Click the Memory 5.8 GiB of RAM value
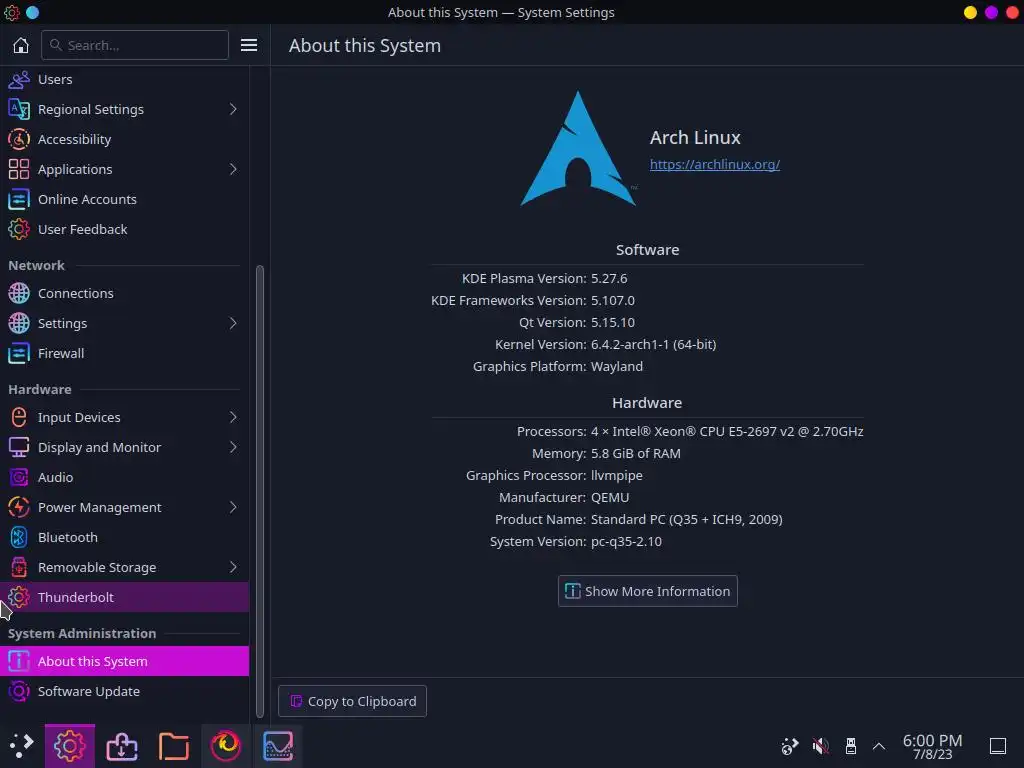Viewport: 1024px width, 768px height. click(635, 453)
